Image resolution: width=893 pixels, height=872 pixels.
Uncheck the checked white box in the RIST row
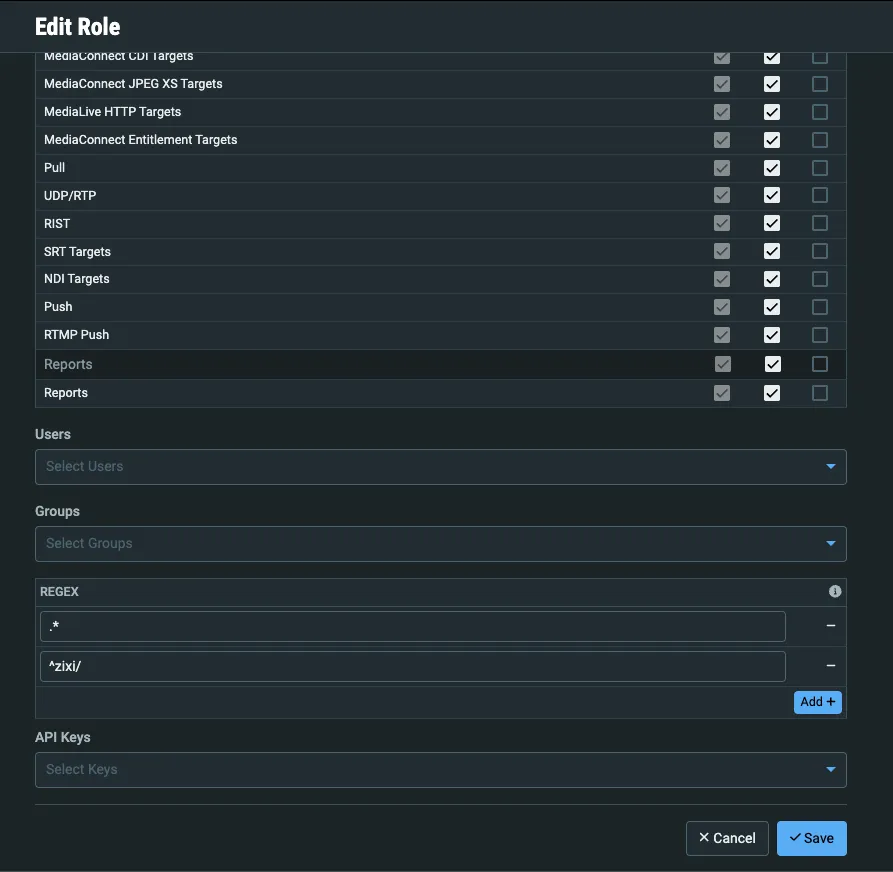[x=772, y=223]
